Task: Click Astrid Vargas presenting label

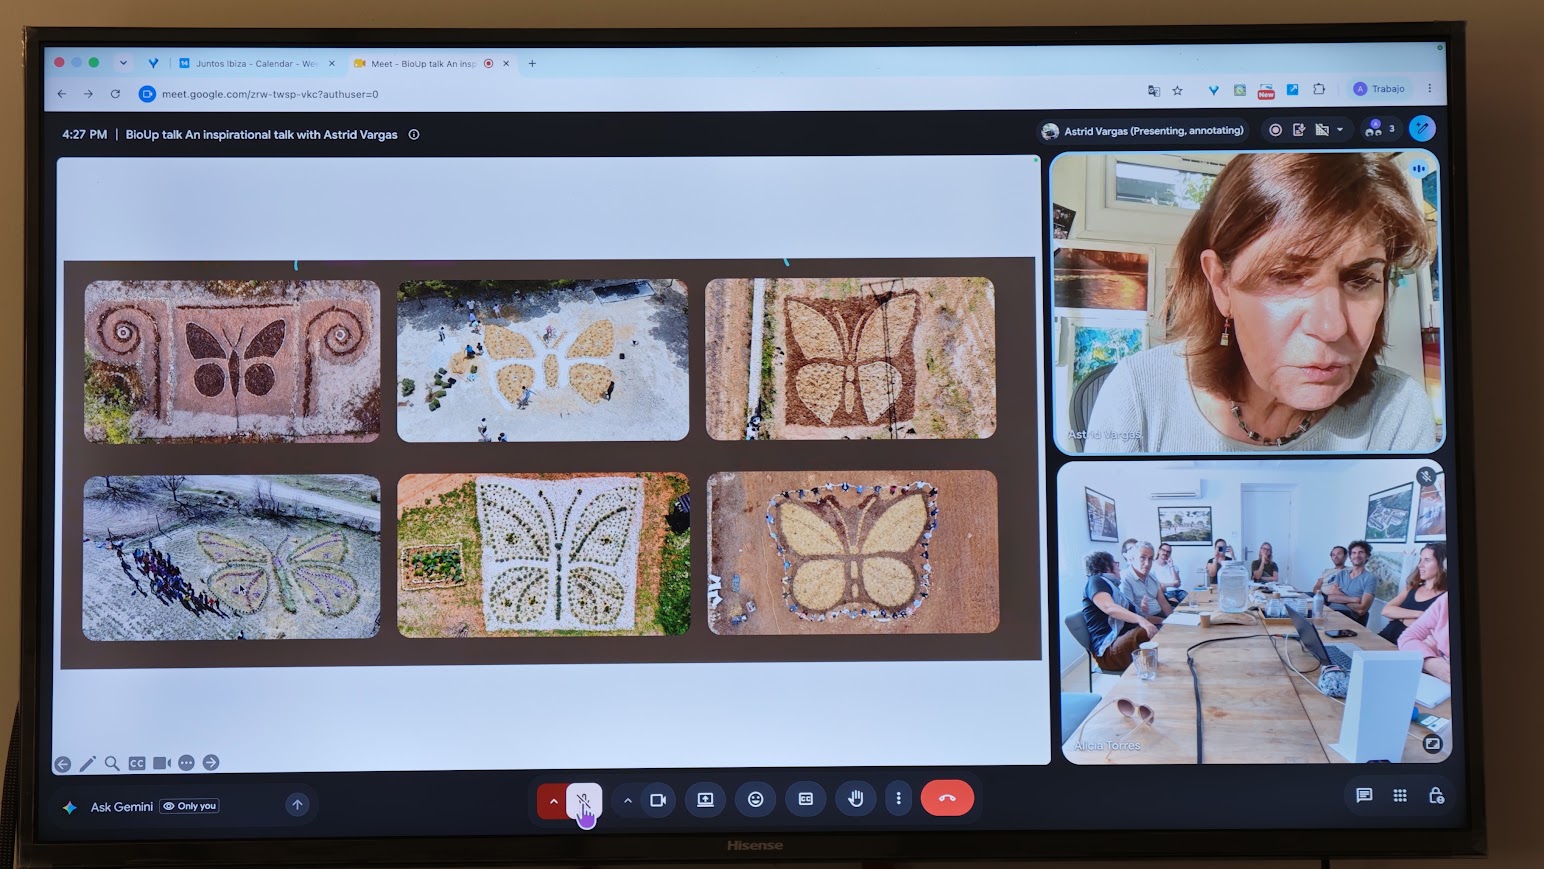Action: pos(1143,131)
